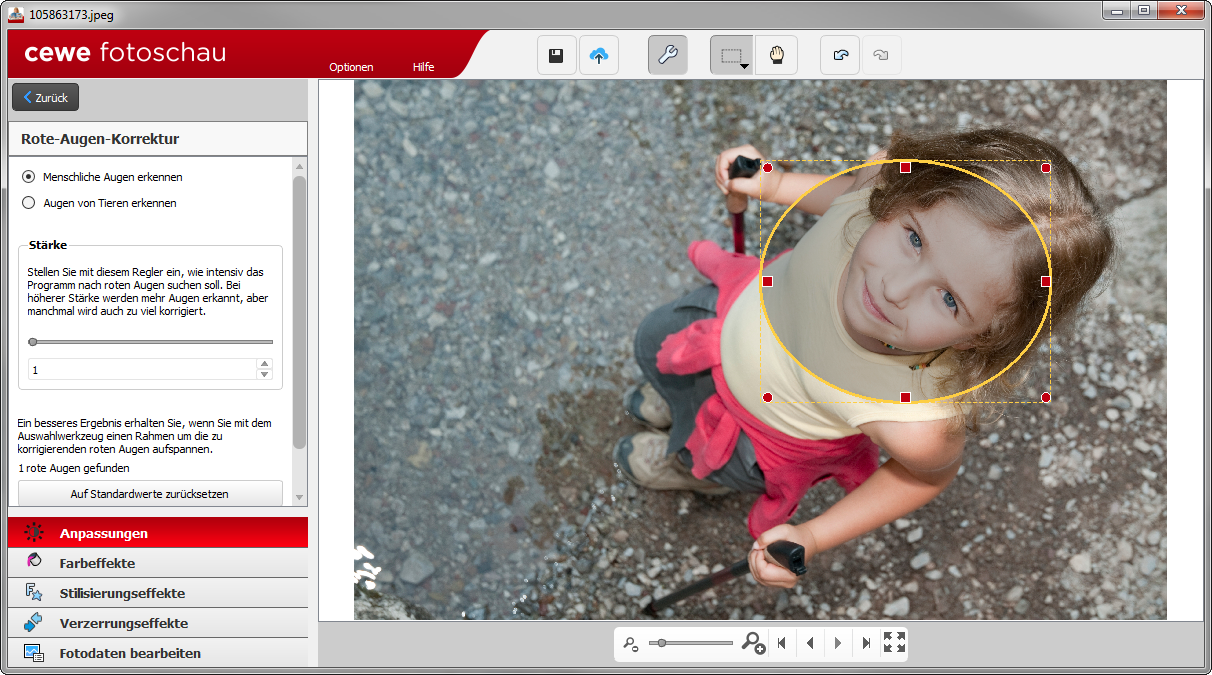Click the save floppy disk icon
1212x675 pixels.
tap(556, 55)
